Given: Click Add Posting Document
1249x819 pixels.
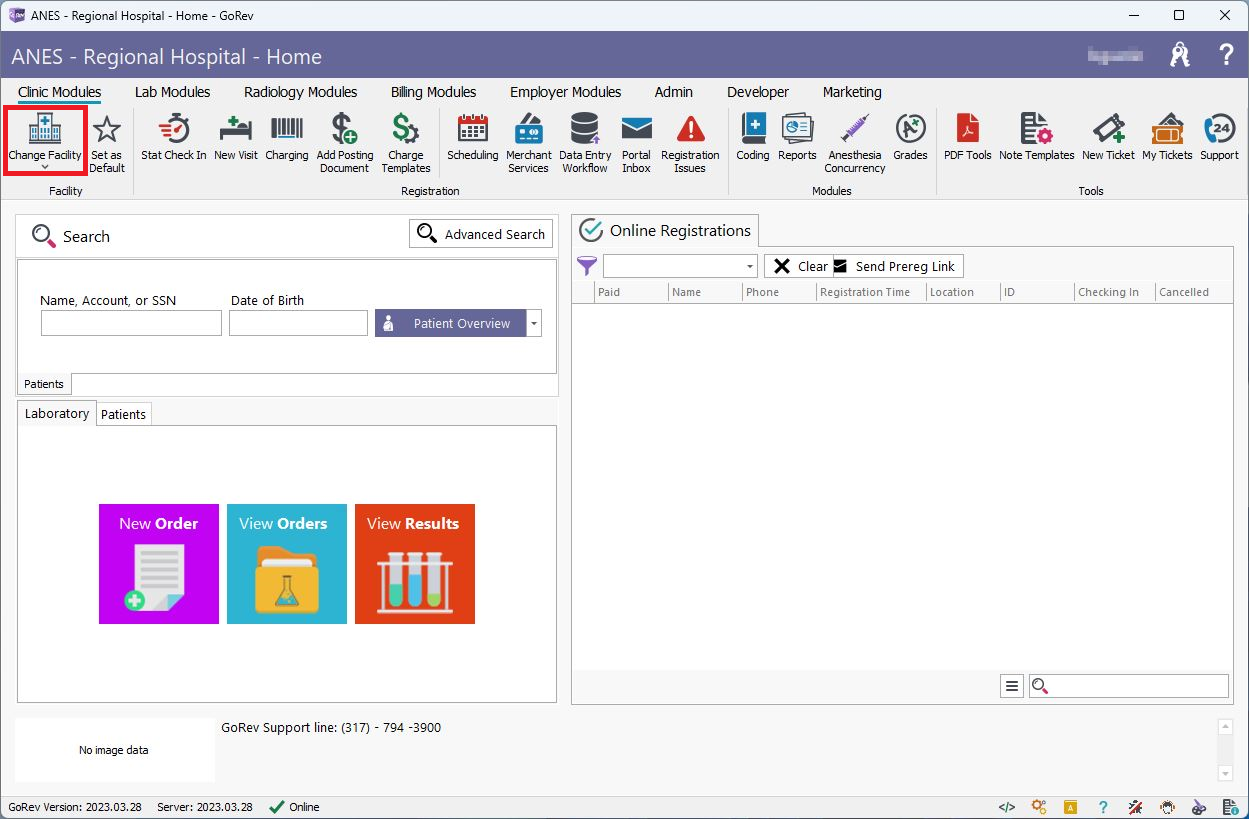Looking at the screenshot, I should click(345, 142).
